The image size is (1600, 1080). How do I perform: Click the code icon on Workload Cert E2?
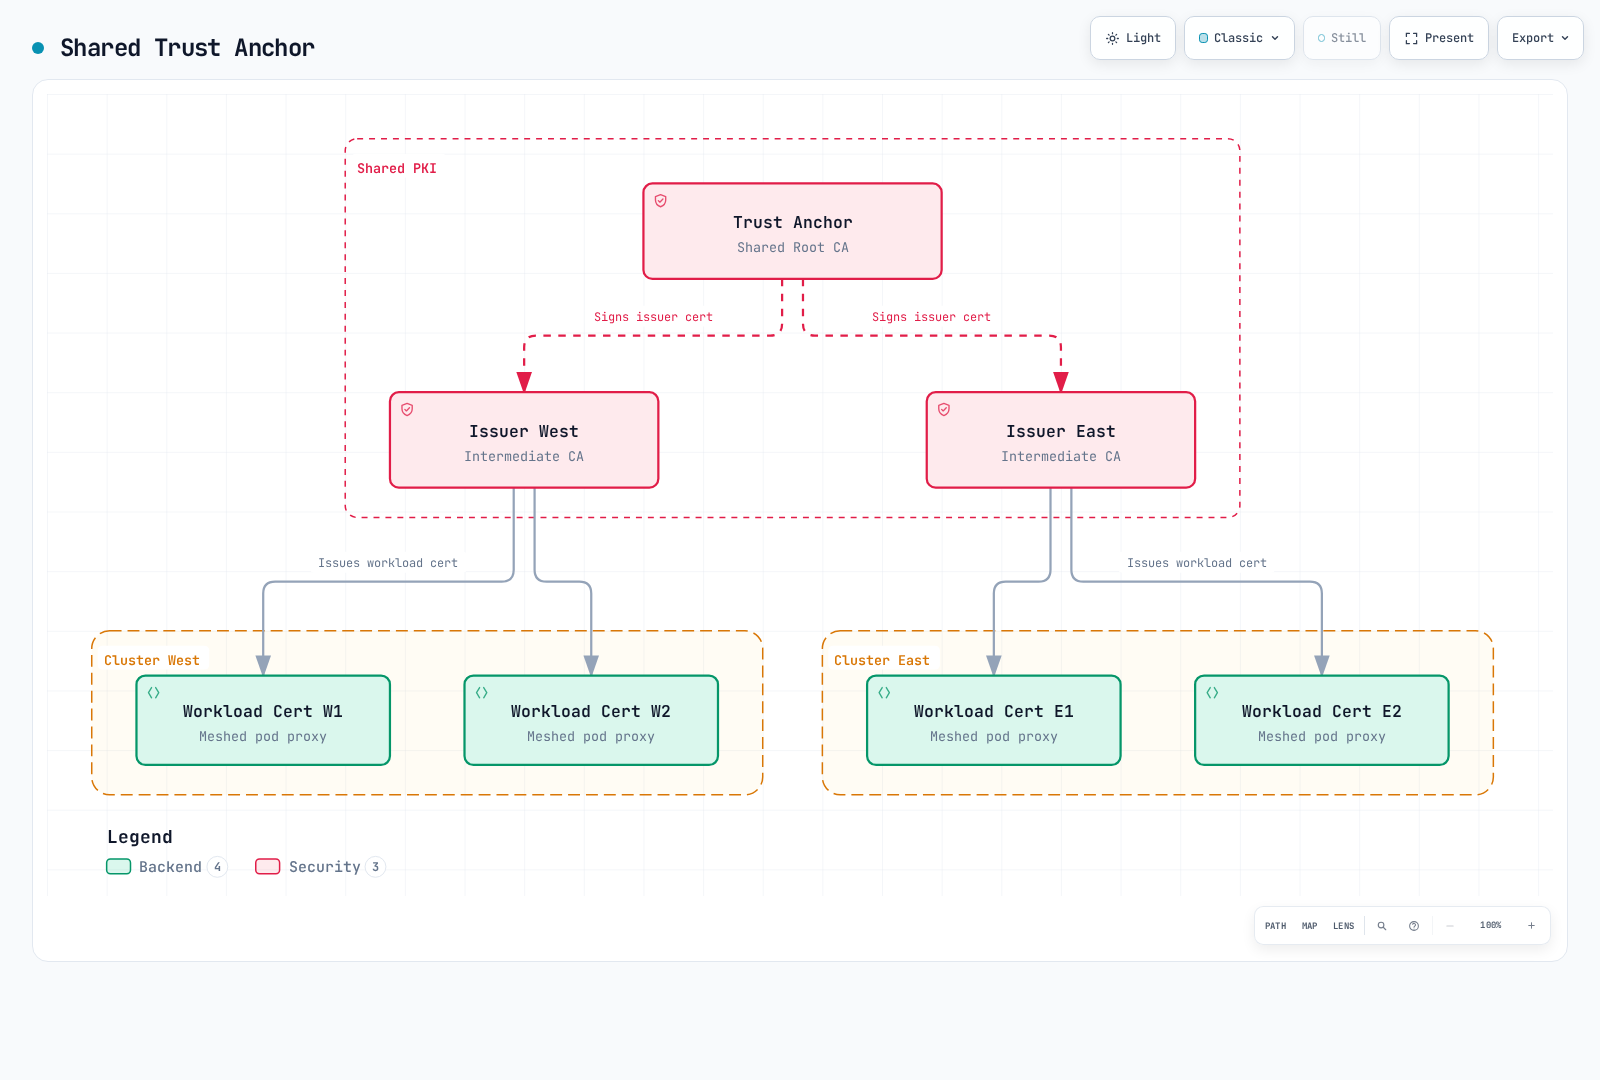pos(1213,693)
